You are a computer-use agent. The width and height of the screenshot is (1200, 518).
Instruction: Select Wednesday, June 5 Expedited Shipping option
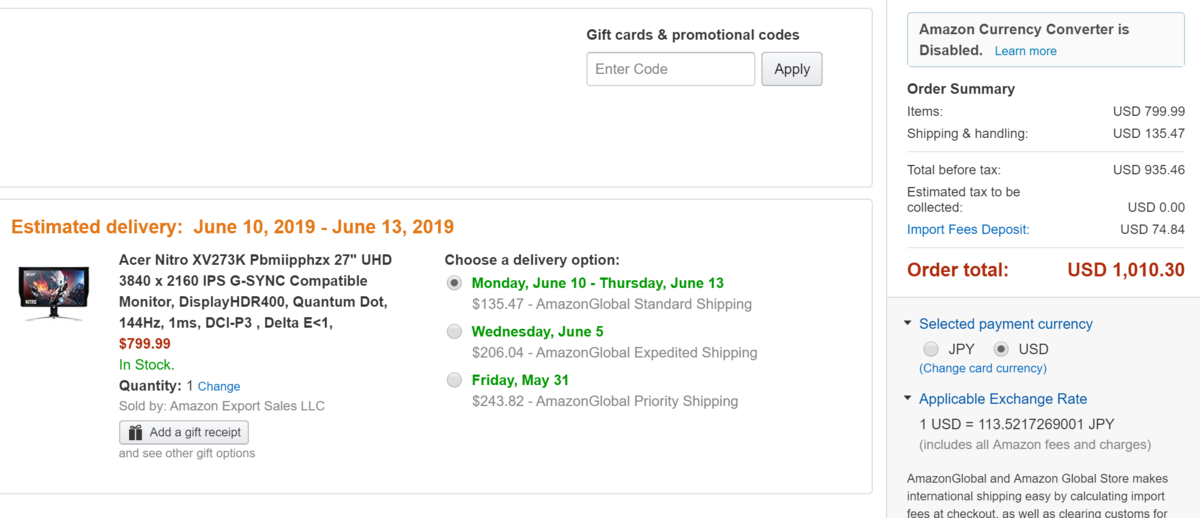[454, 331]
